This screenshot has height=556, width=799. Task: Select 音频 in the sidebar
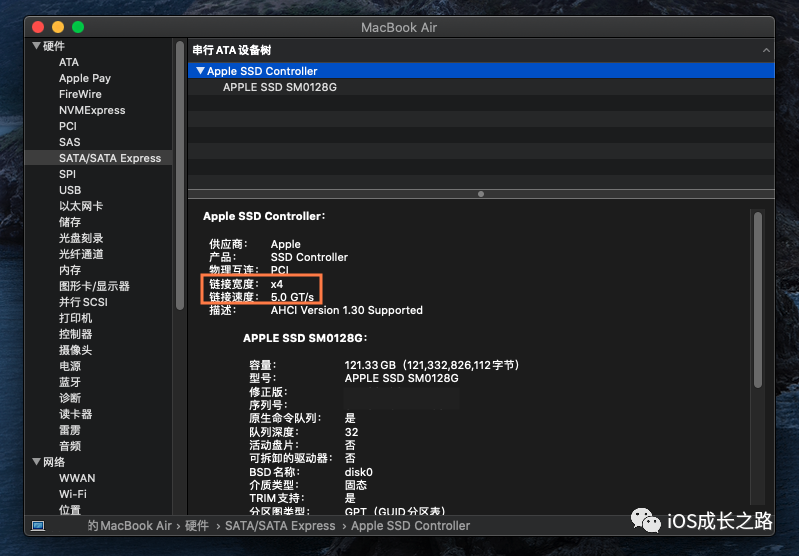click(70, 446)
